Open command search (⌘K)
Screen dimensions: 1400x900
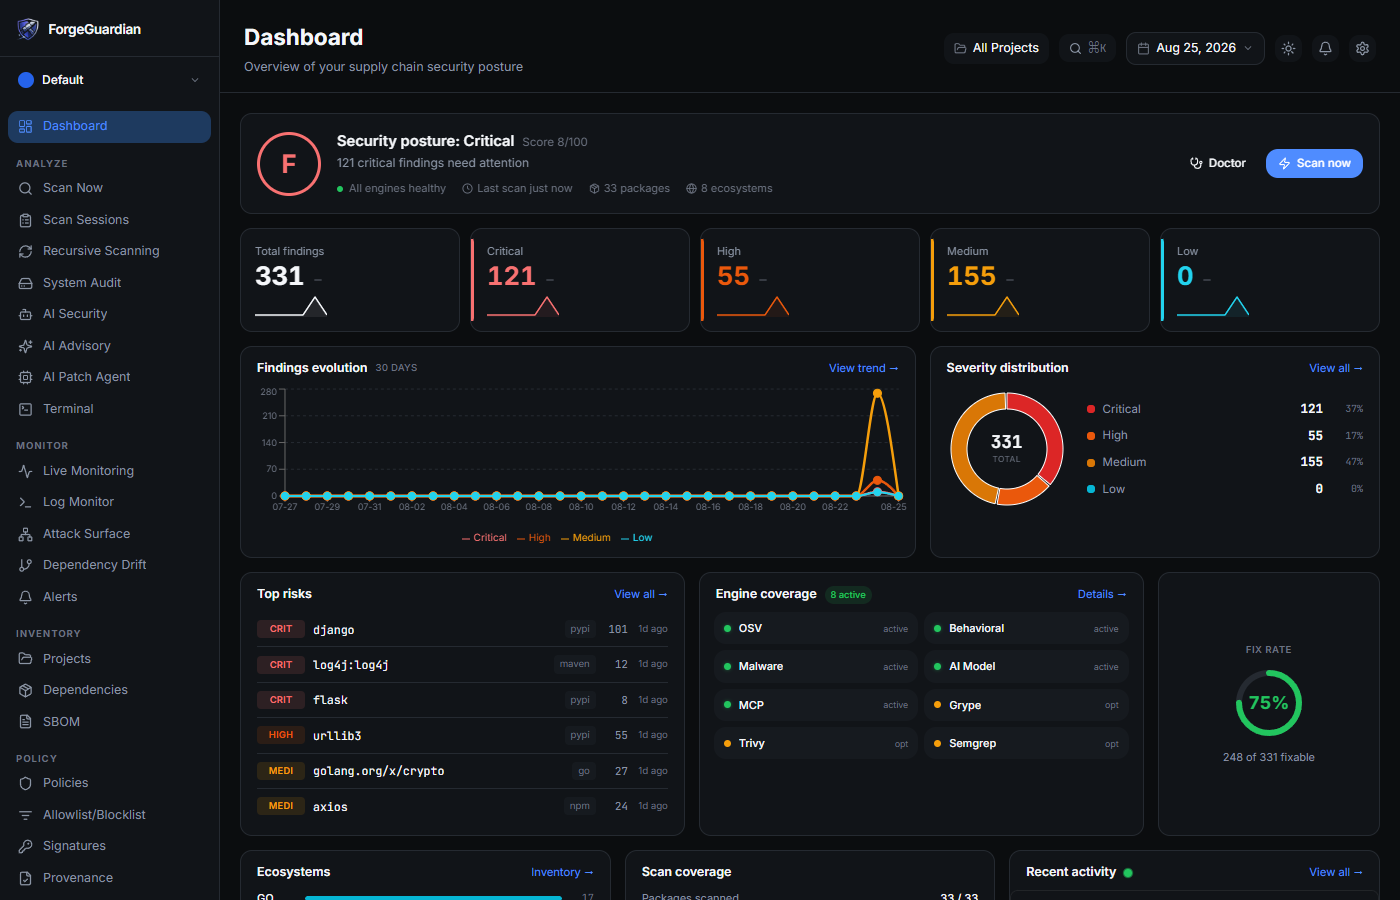1088,48
